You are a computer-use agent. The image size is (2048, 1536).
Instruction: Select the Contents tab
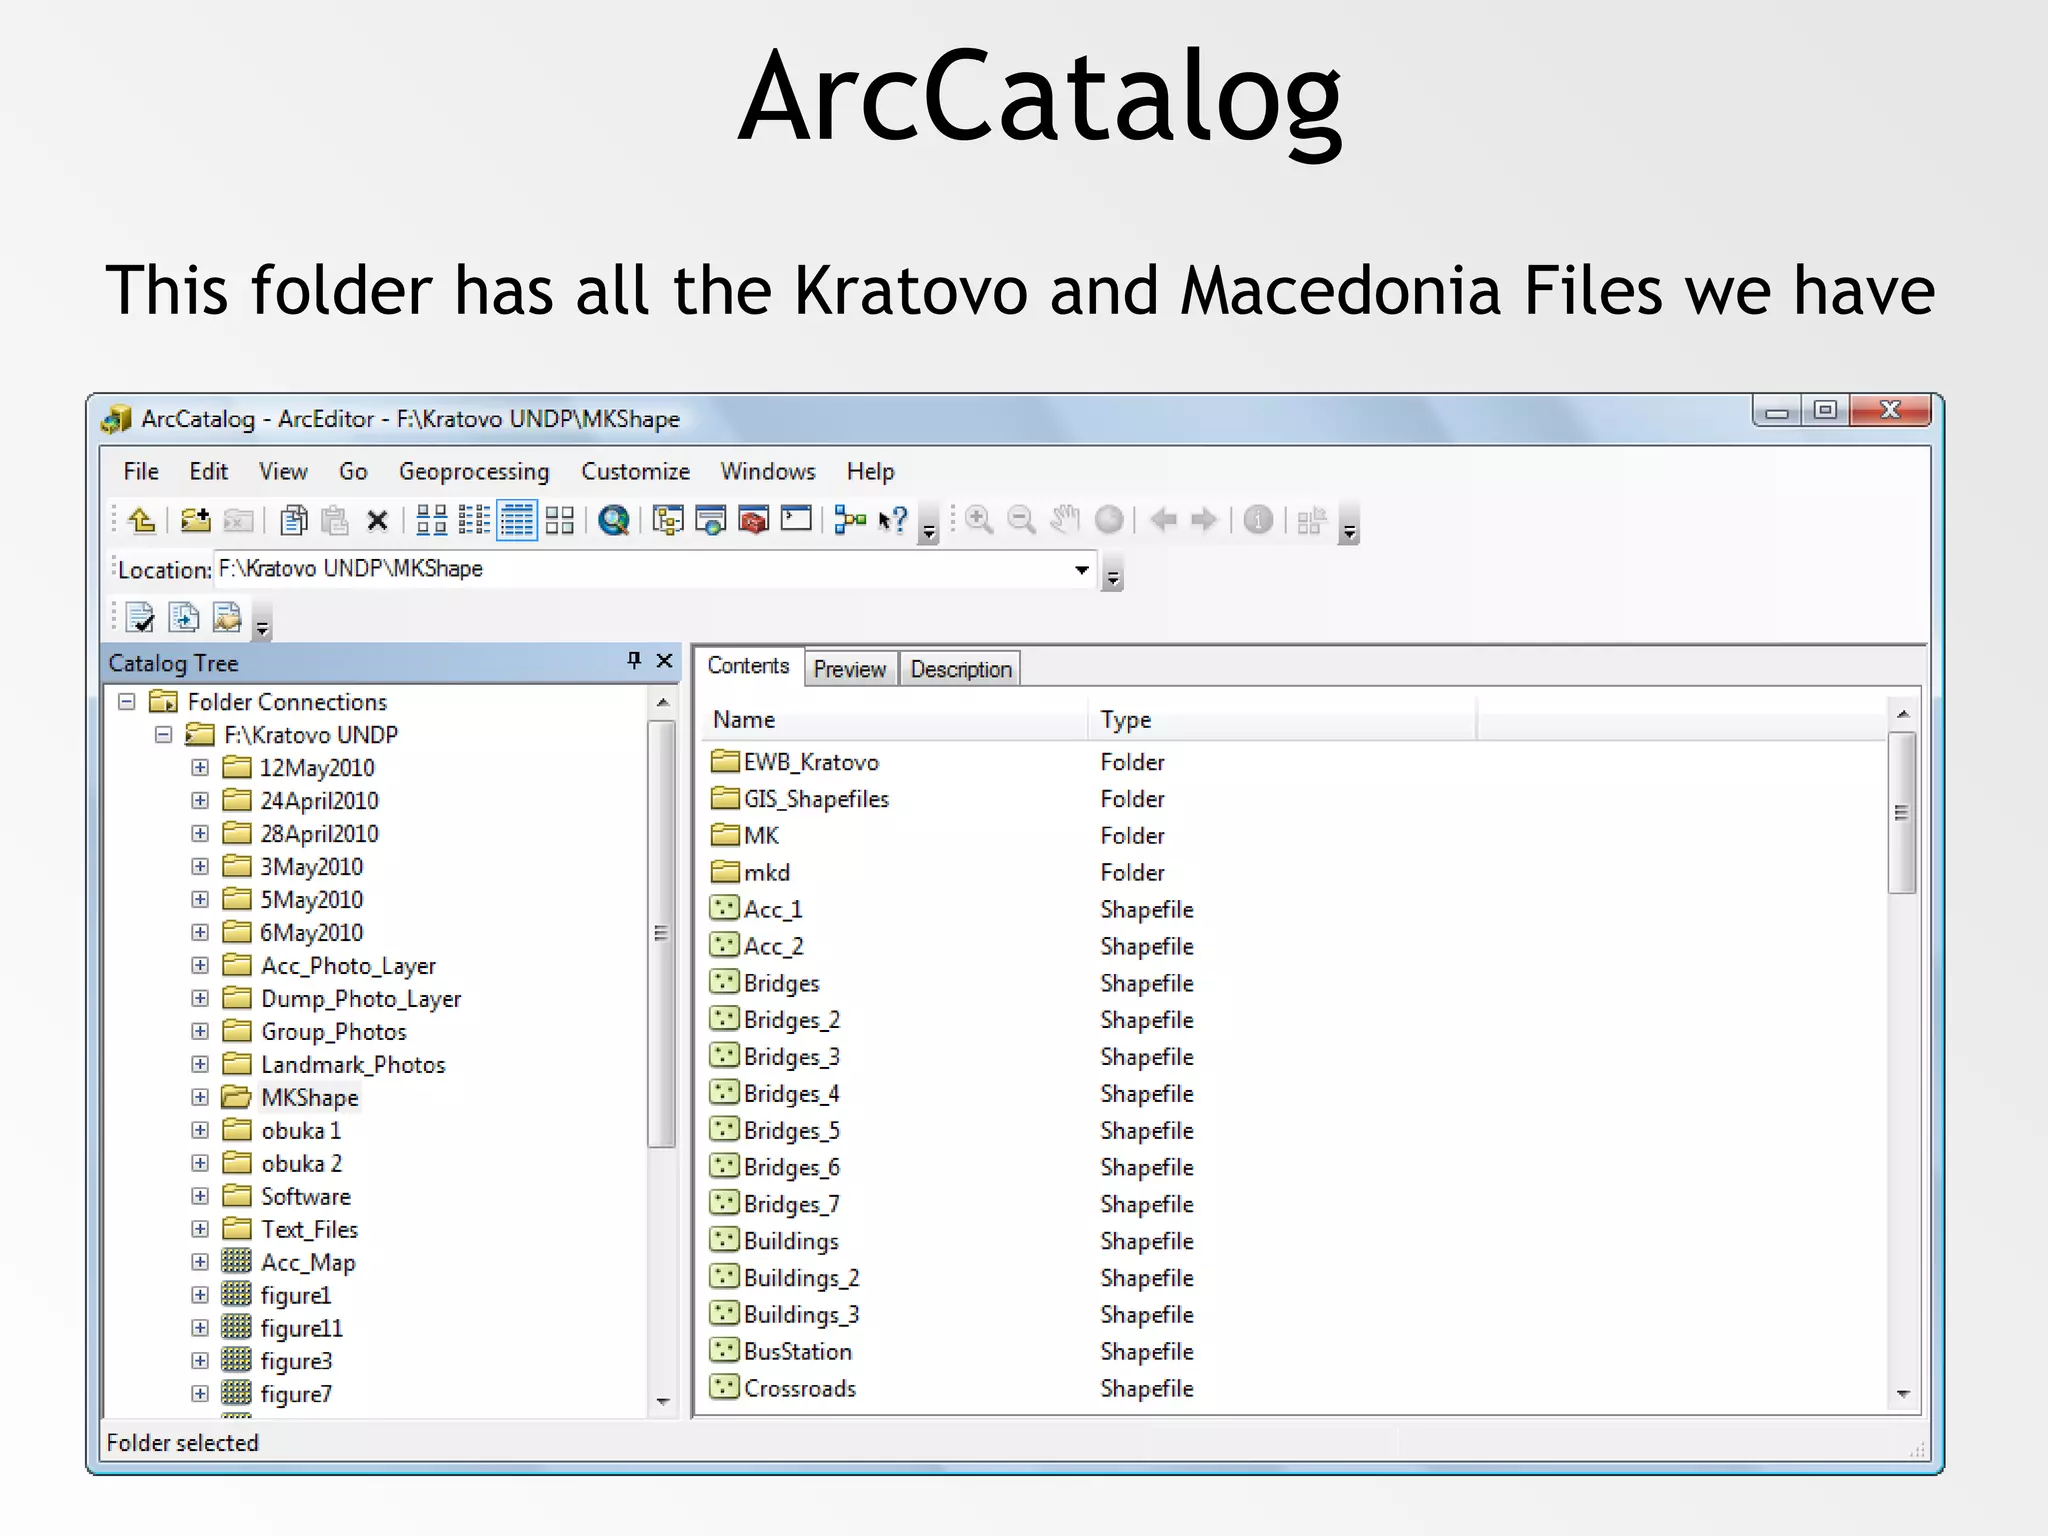pos(748,666)
